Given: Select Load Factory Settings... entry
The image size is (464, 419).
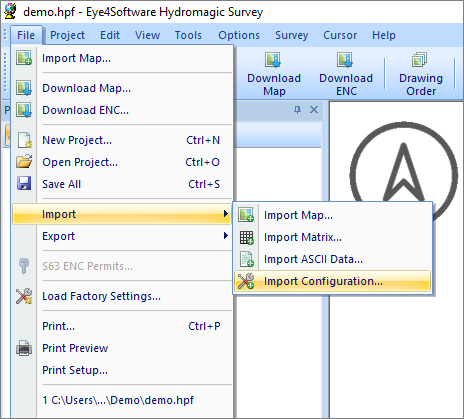Looking at the screenshot, I should [x=122, y=296].
